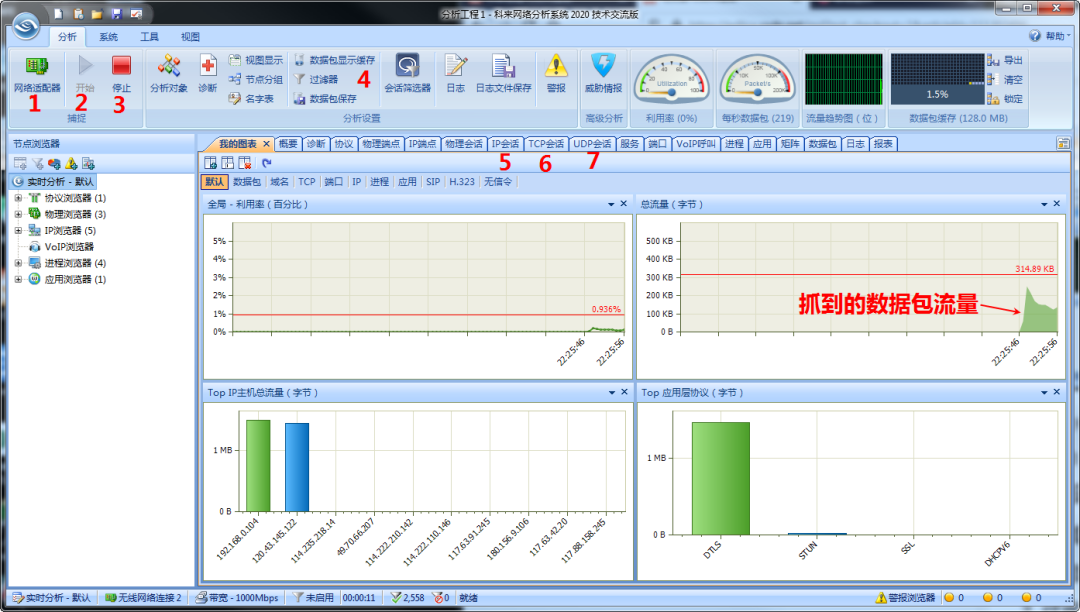The height and width of the screenshot is (612, 1080).
Task: Open the 系统 ribbon tab
Action: coord(108,36)
